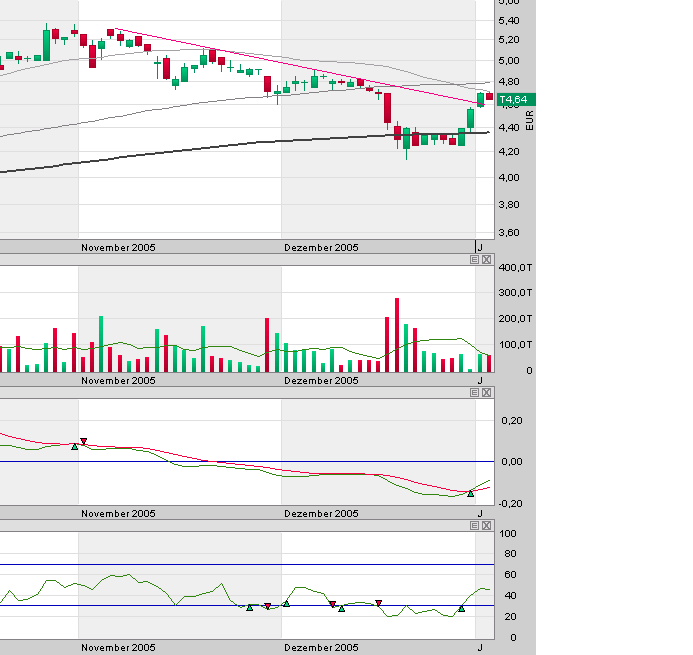Screen dimensions: 693x655
Task: Click late-December green buy triangle in MACD panel
Action: 471,494
